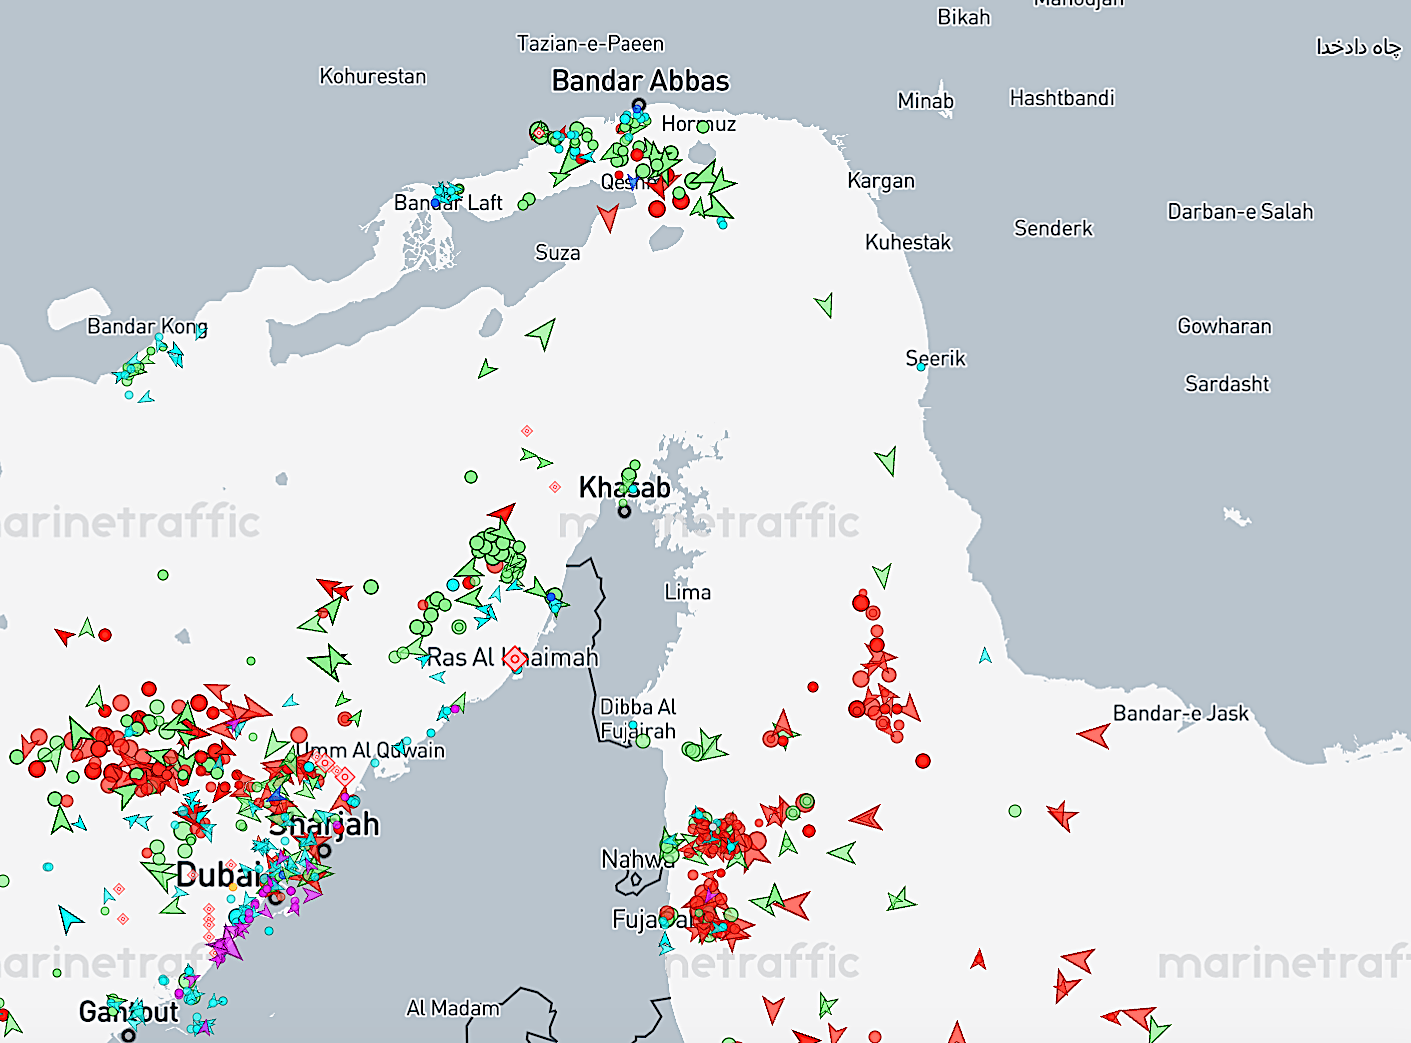Select the small red arrow at bottom right
The image size is (1411, 1043).
[x=978, y=960]
